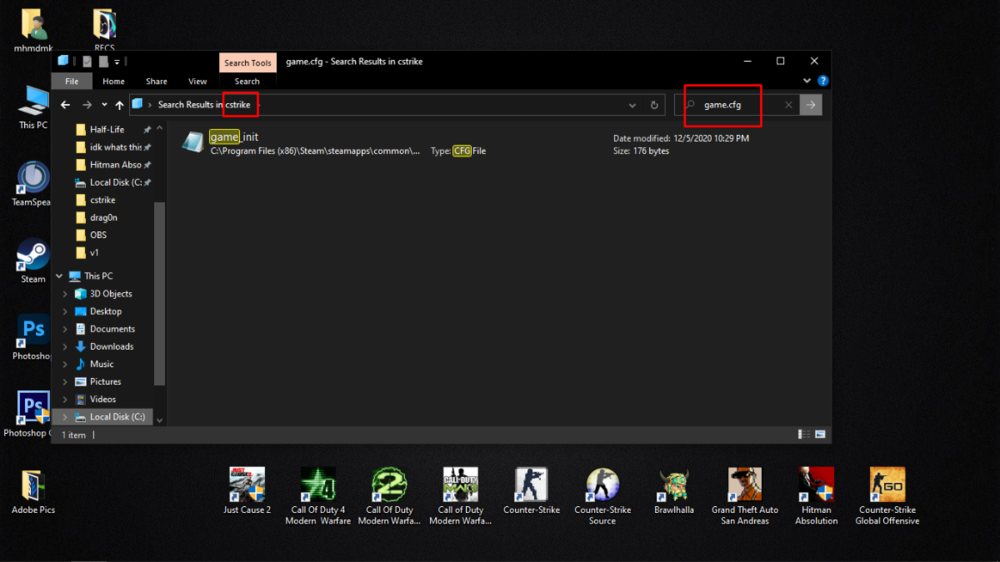Collapse the This PC tree node
Screen dimensions: 1000x562
59,276
